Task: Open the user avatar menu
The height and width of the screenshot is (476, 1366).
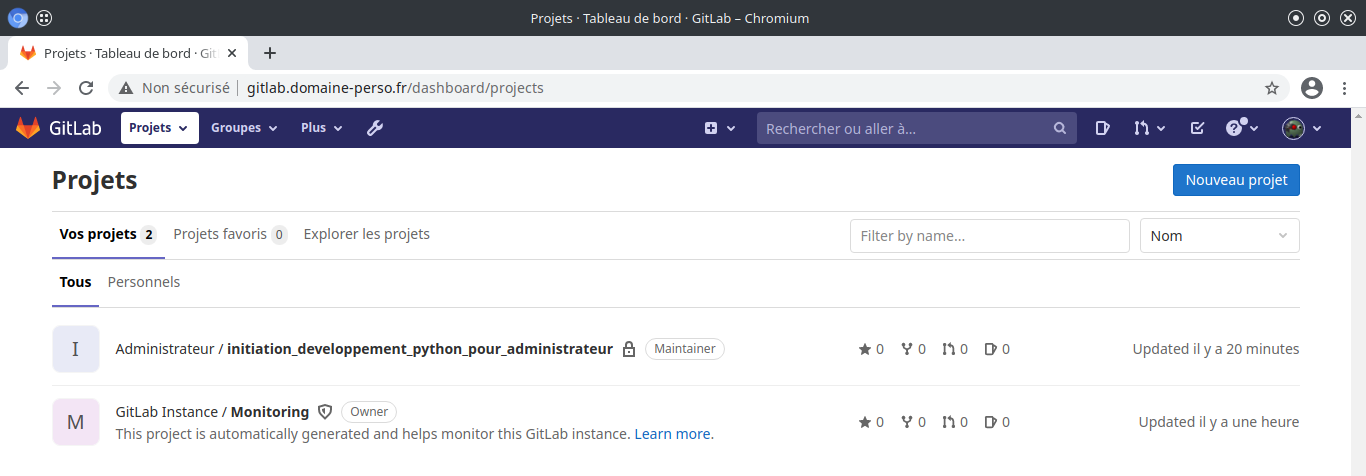Action: point(1302,128)
